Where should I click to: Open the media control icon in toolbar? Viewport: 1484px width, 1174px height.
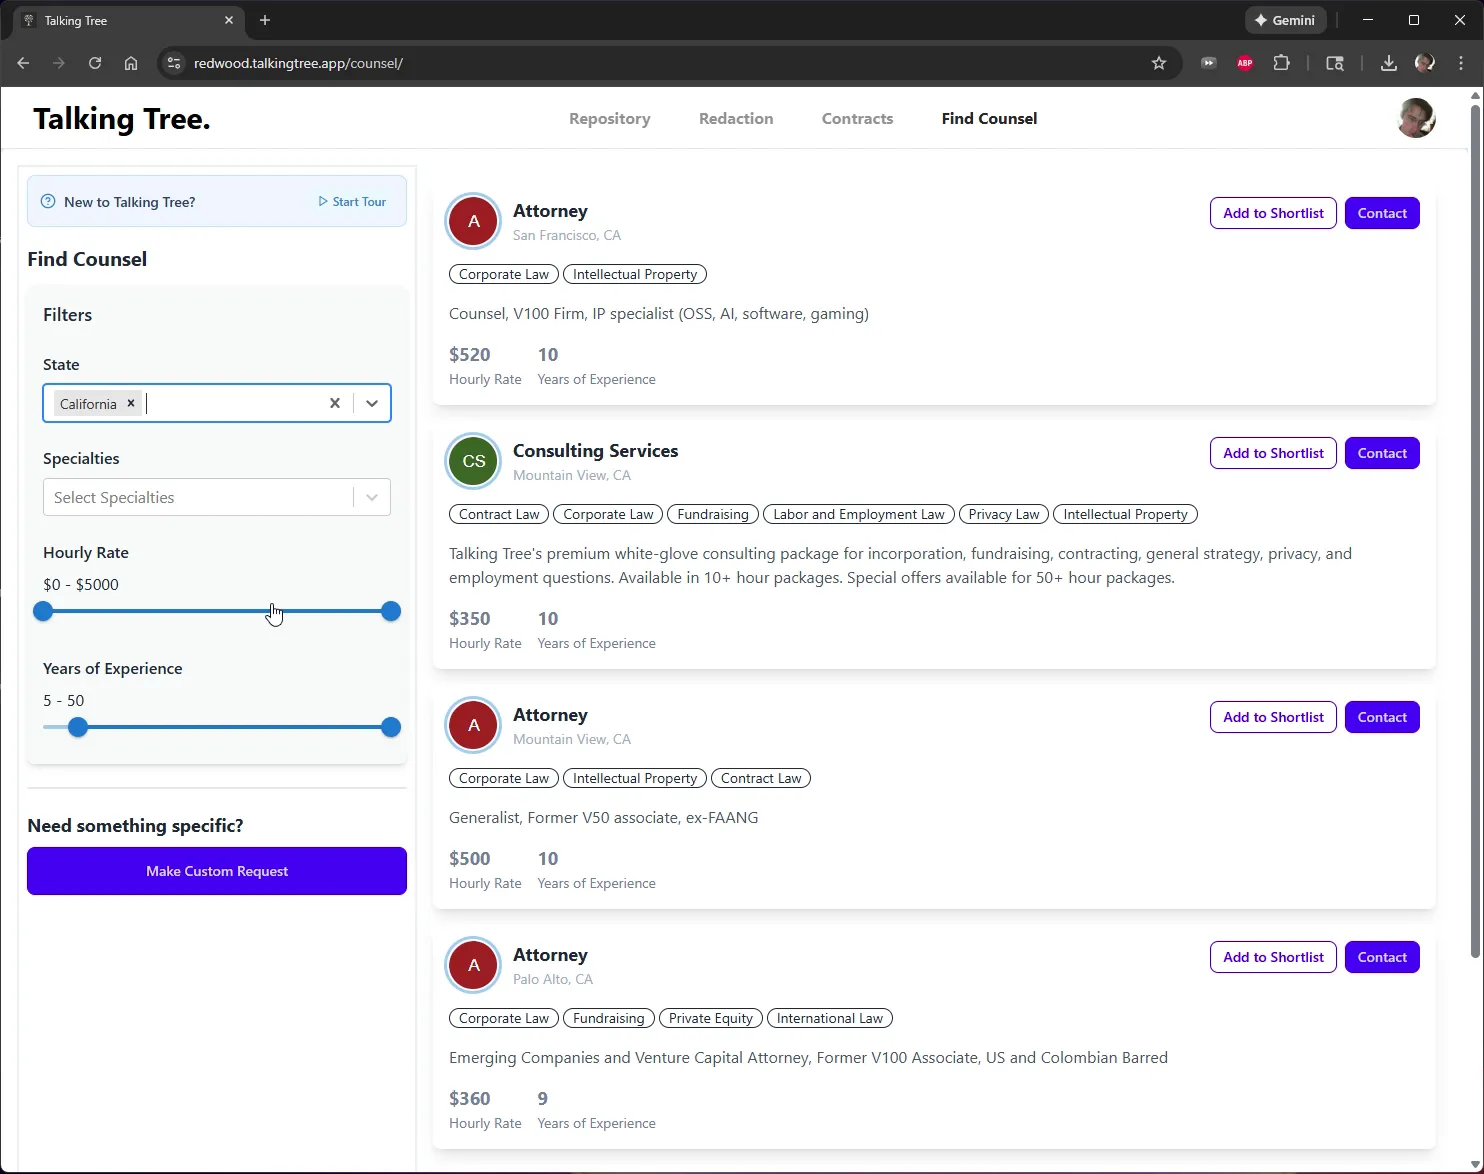1209,63
